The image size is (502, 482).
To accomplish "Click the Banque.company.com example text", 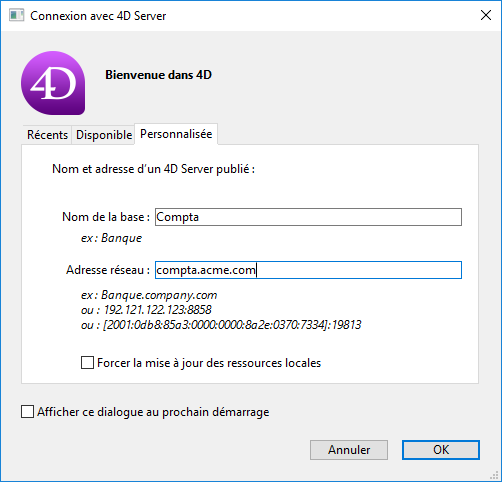I will coord(159,295).
